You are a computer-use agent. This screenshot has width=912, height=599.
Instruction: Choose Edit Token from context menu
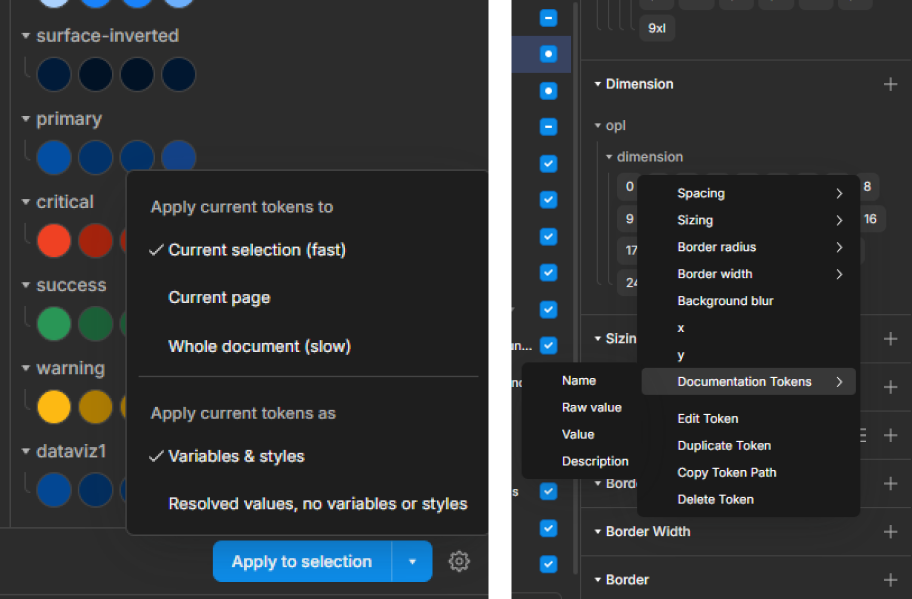tap(708, 419)
